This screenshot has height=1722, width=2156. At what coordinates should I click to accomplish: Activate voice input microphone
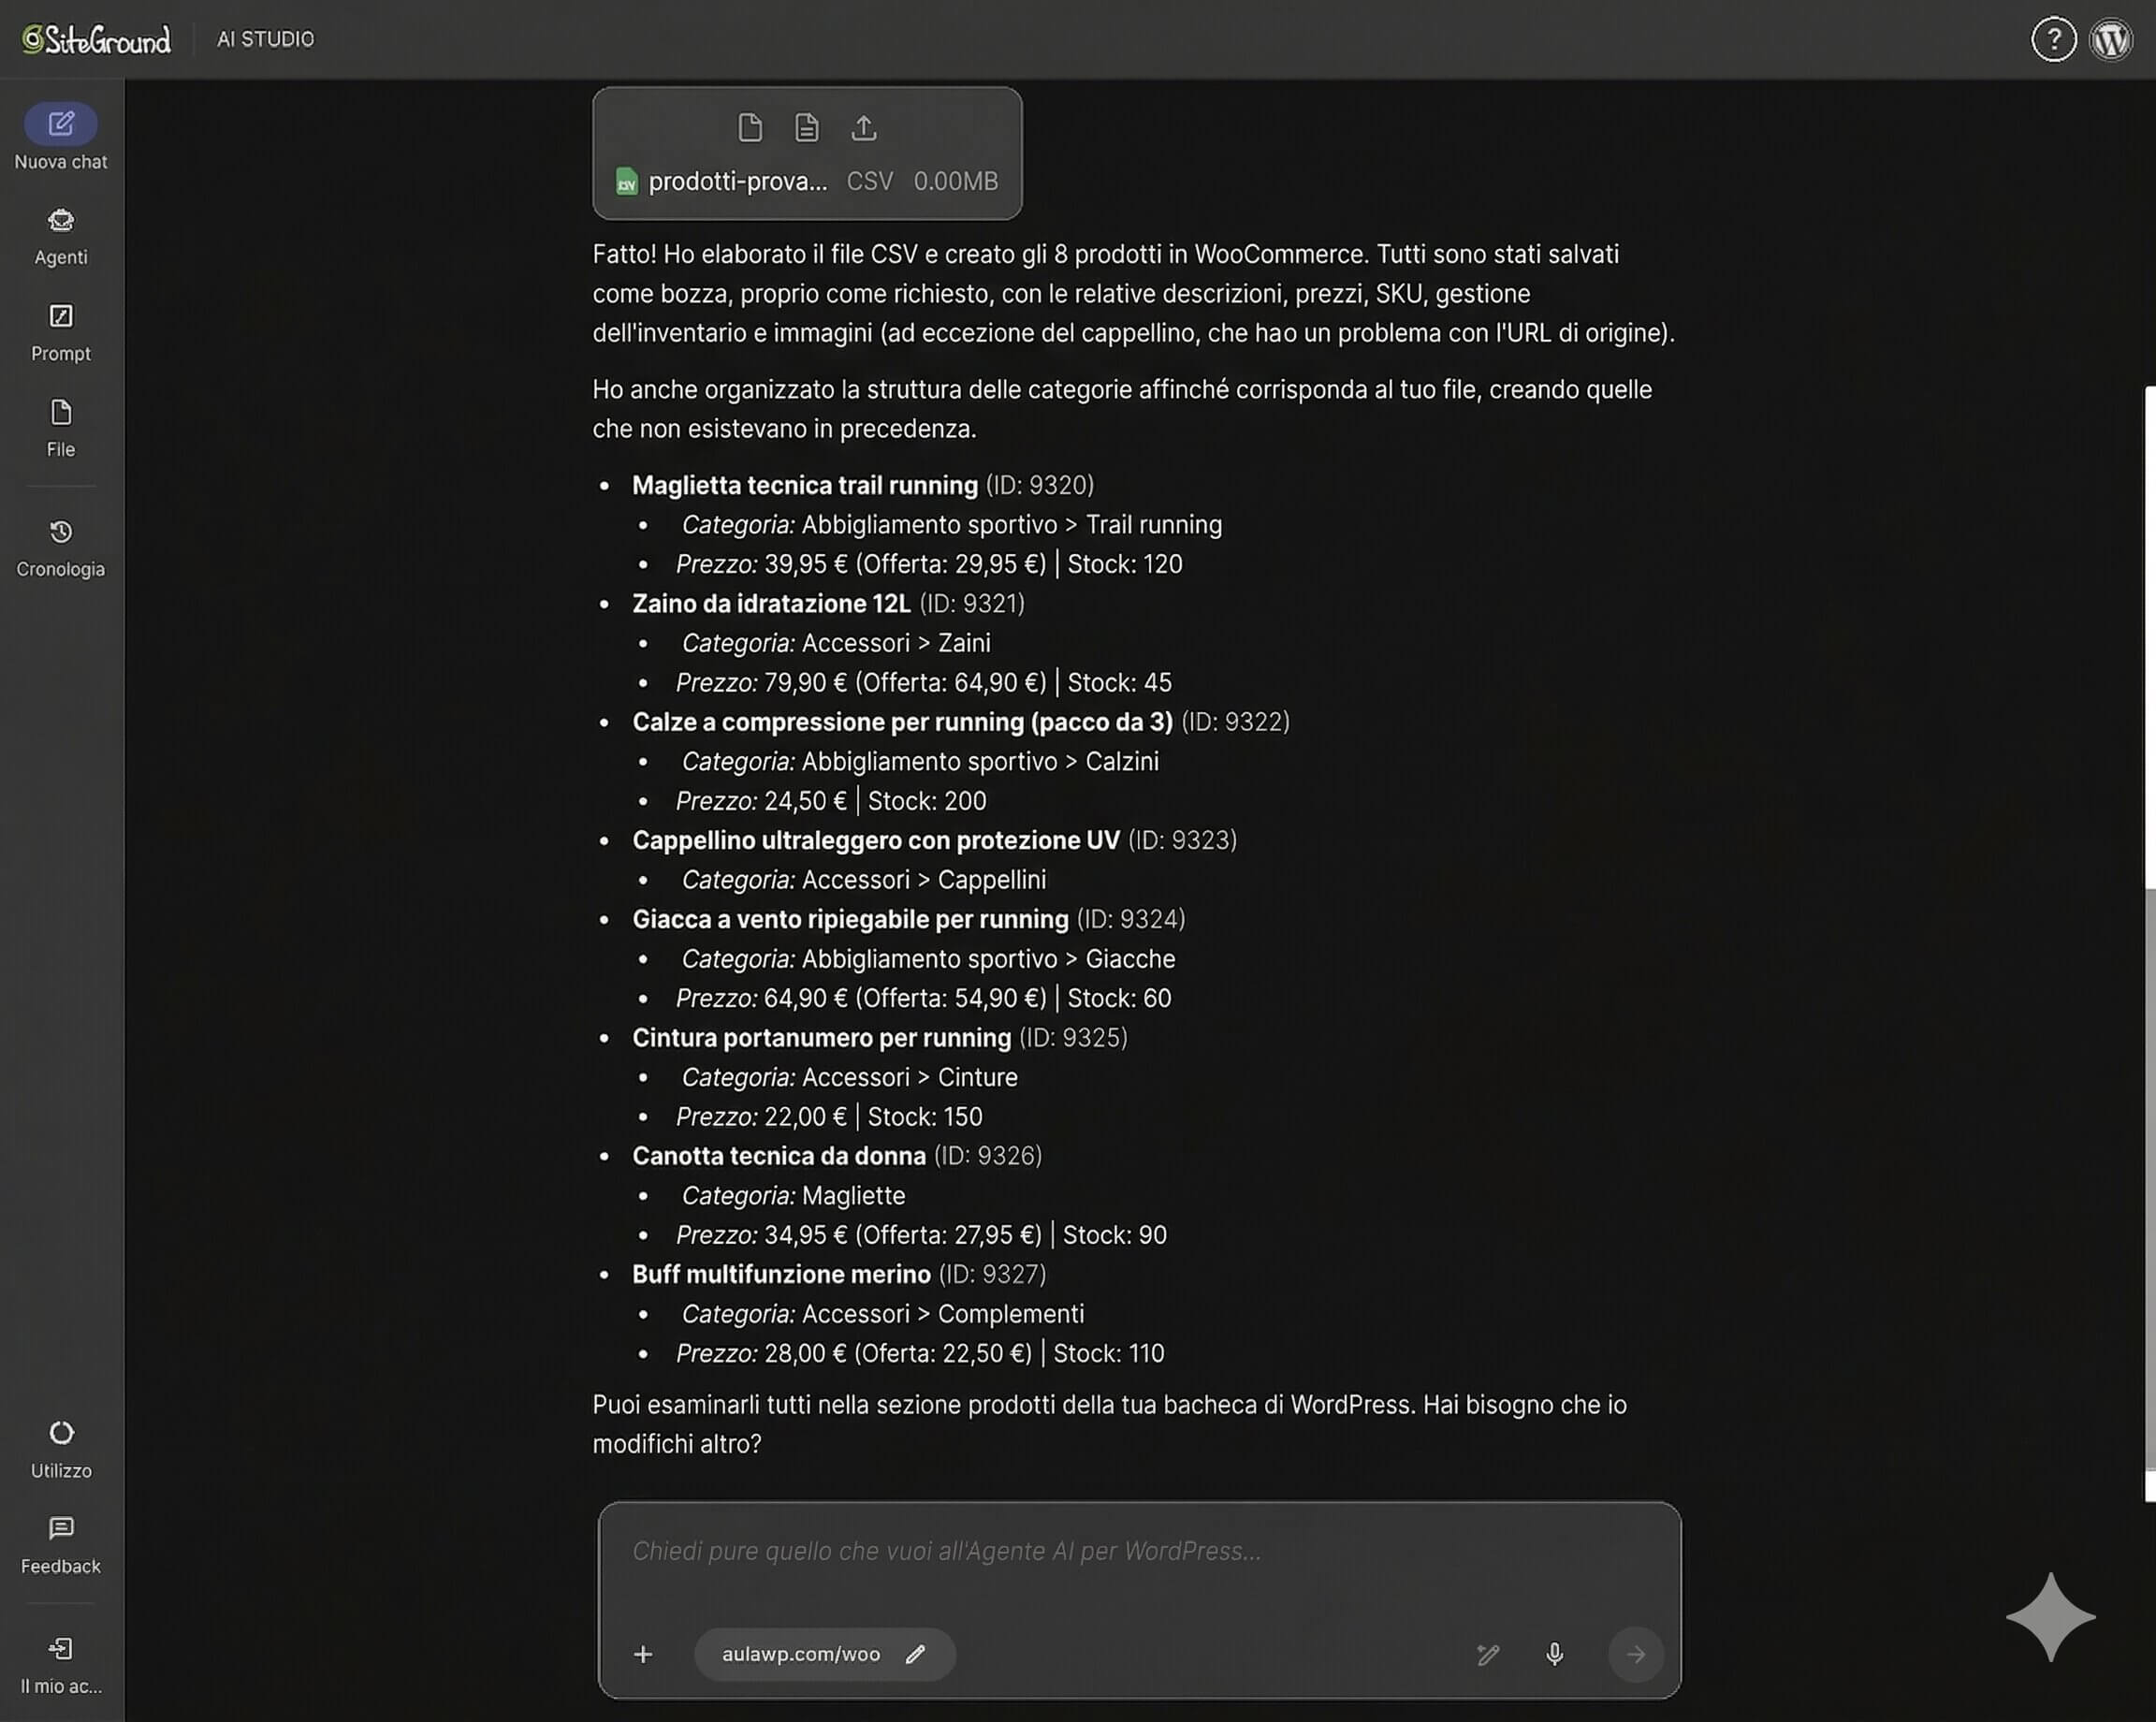1555,1654
